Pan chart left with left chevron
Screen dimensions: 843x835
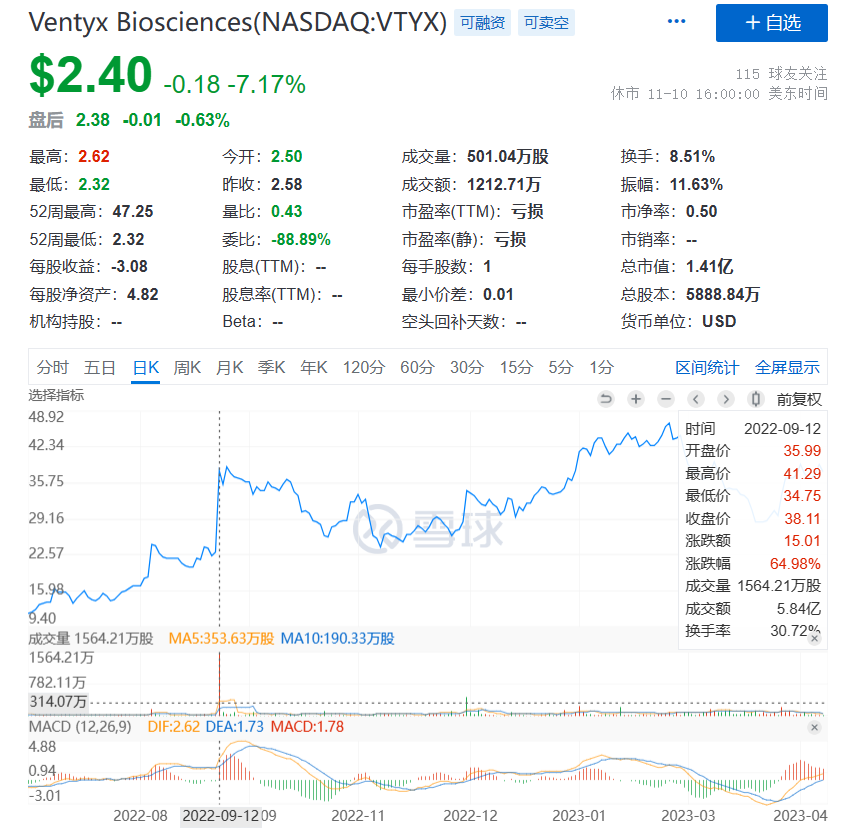coord(696,399)
